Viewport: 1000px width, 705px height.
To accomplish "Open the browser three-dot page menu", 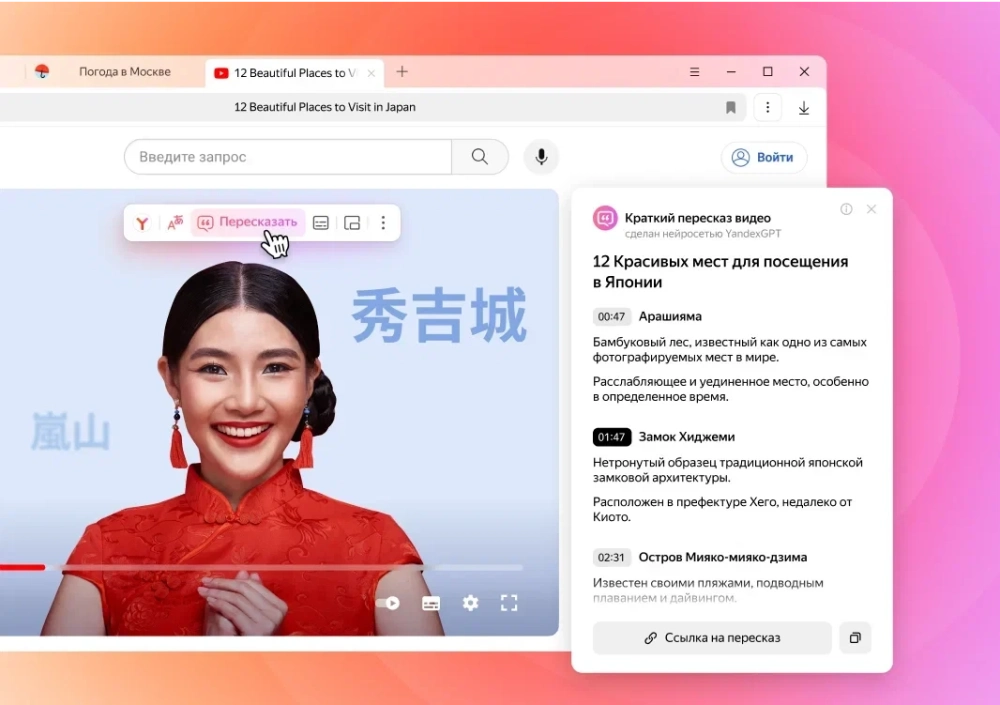I will point(767,107).
